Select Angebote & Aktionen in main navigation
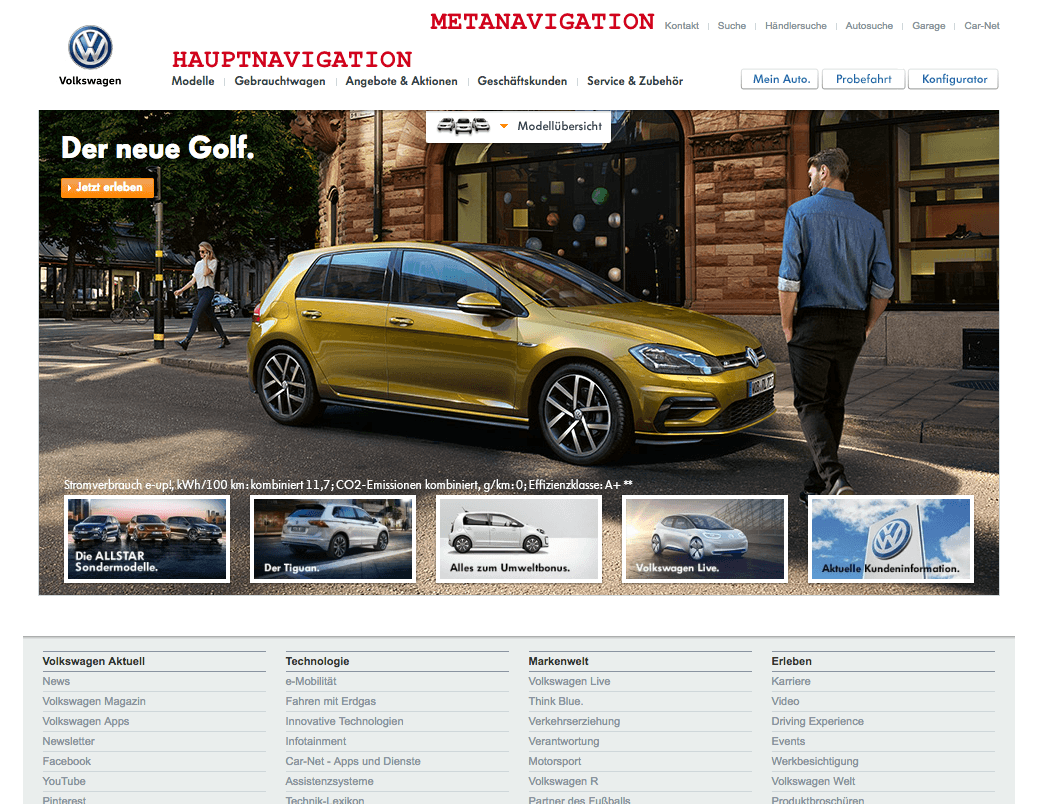The height and width of the screenshot is (804, 1041). pyautogui.click(x=401, y=81)
